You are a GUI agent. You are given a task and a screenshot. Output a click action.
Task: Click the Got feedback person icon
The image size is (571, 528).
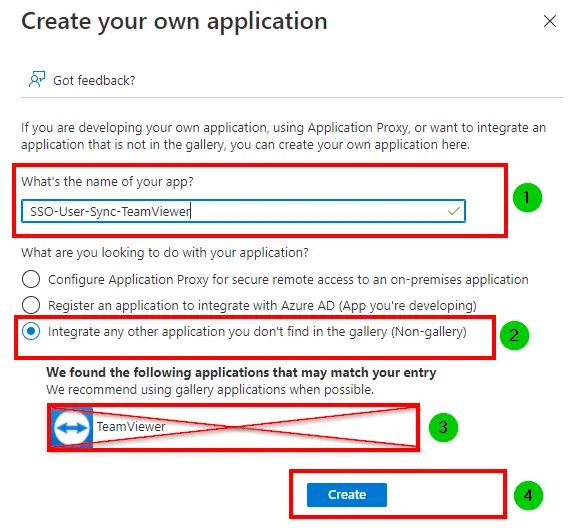[x=37, y=79]
